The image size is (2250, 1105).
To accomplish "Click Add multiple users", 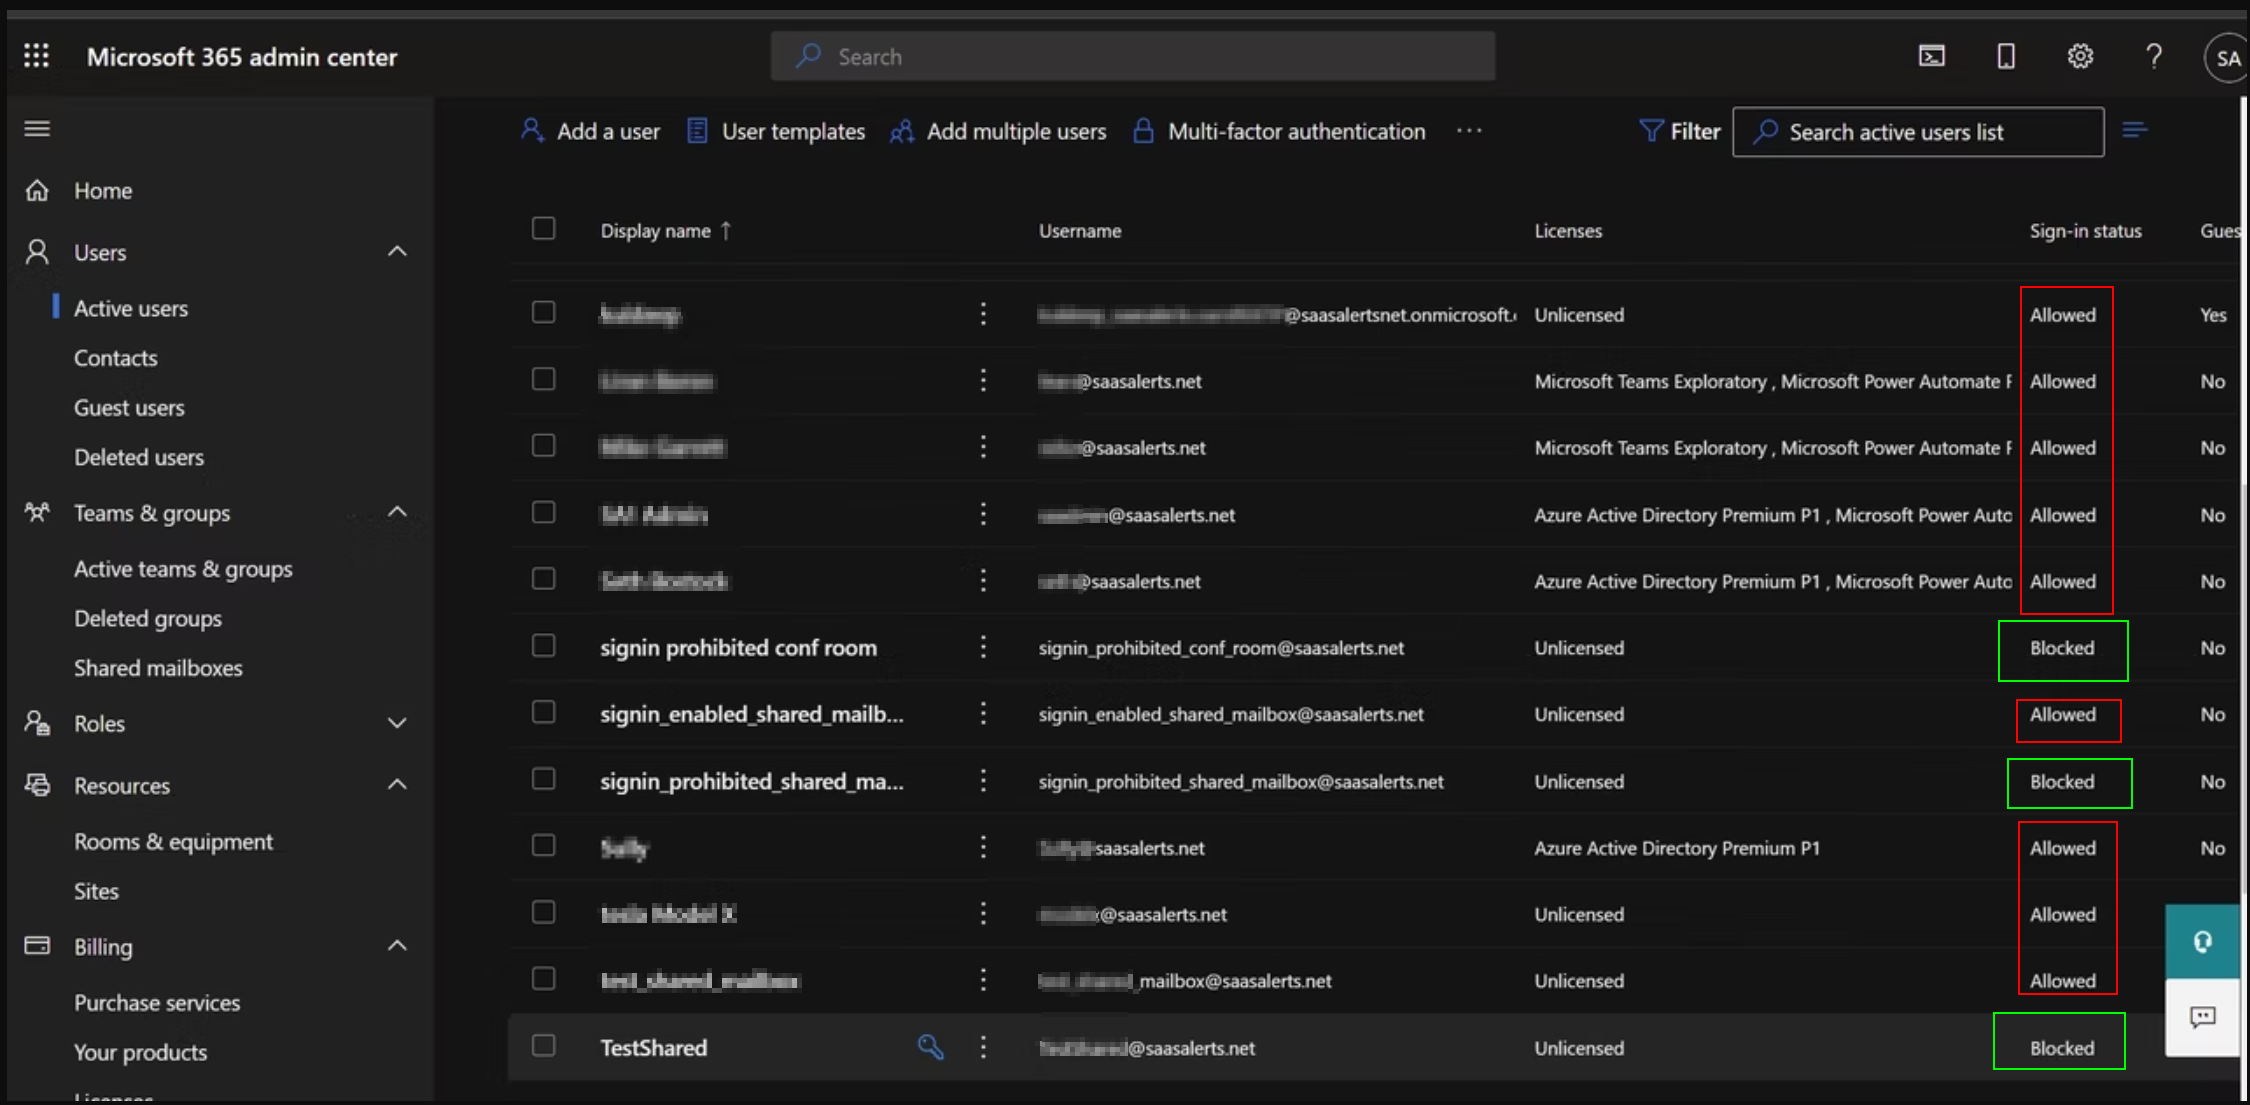I will click(998, 131).
